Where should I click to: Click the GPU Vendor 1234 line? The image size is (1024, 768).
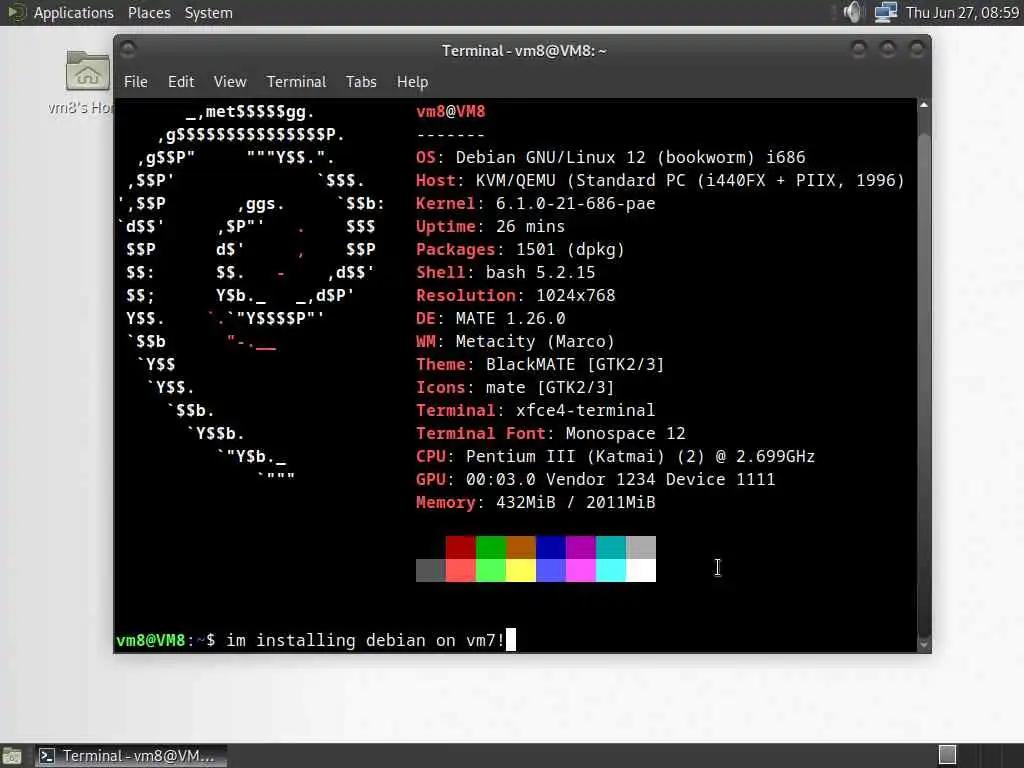[596, 479]
